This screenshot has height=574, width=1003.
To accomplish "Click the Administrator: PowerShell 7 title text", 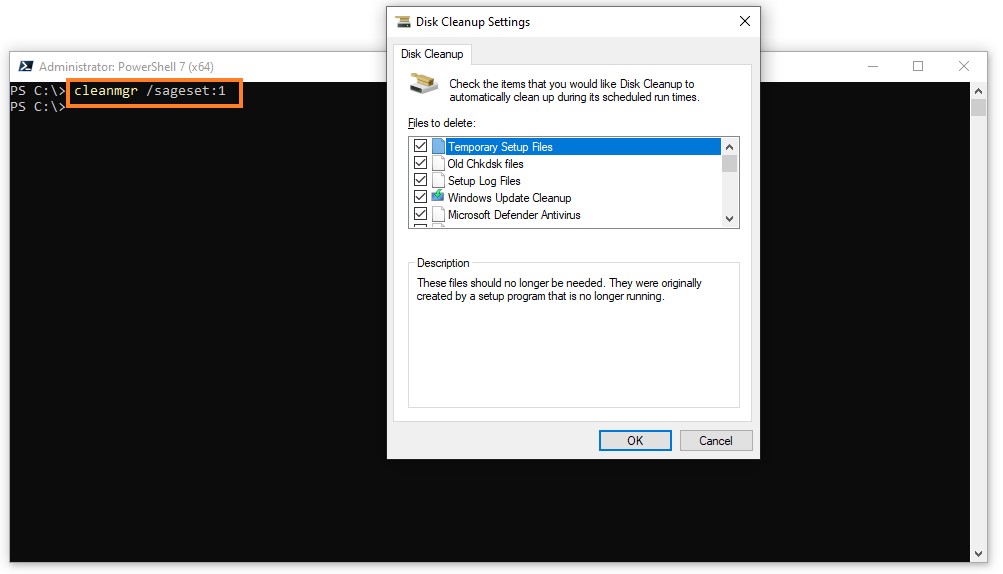I will (x=126, y=67).
